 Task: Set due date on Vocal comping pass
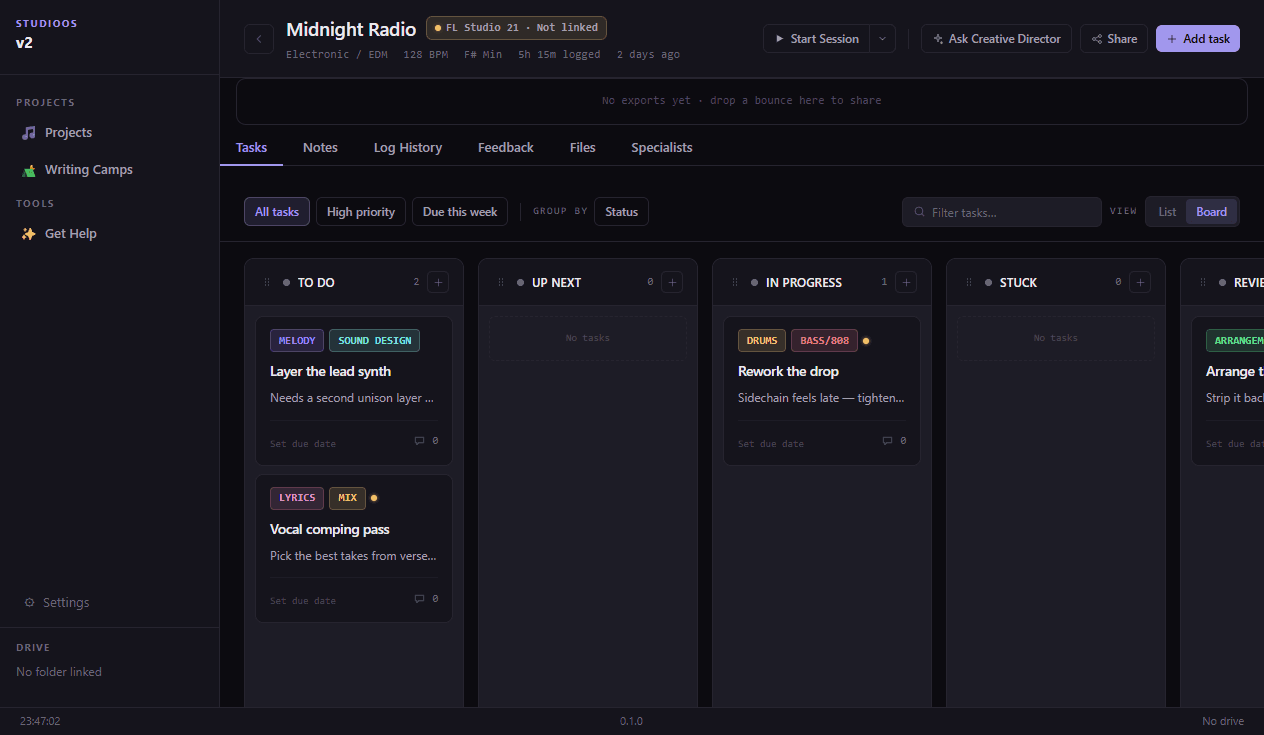(303, 602)
